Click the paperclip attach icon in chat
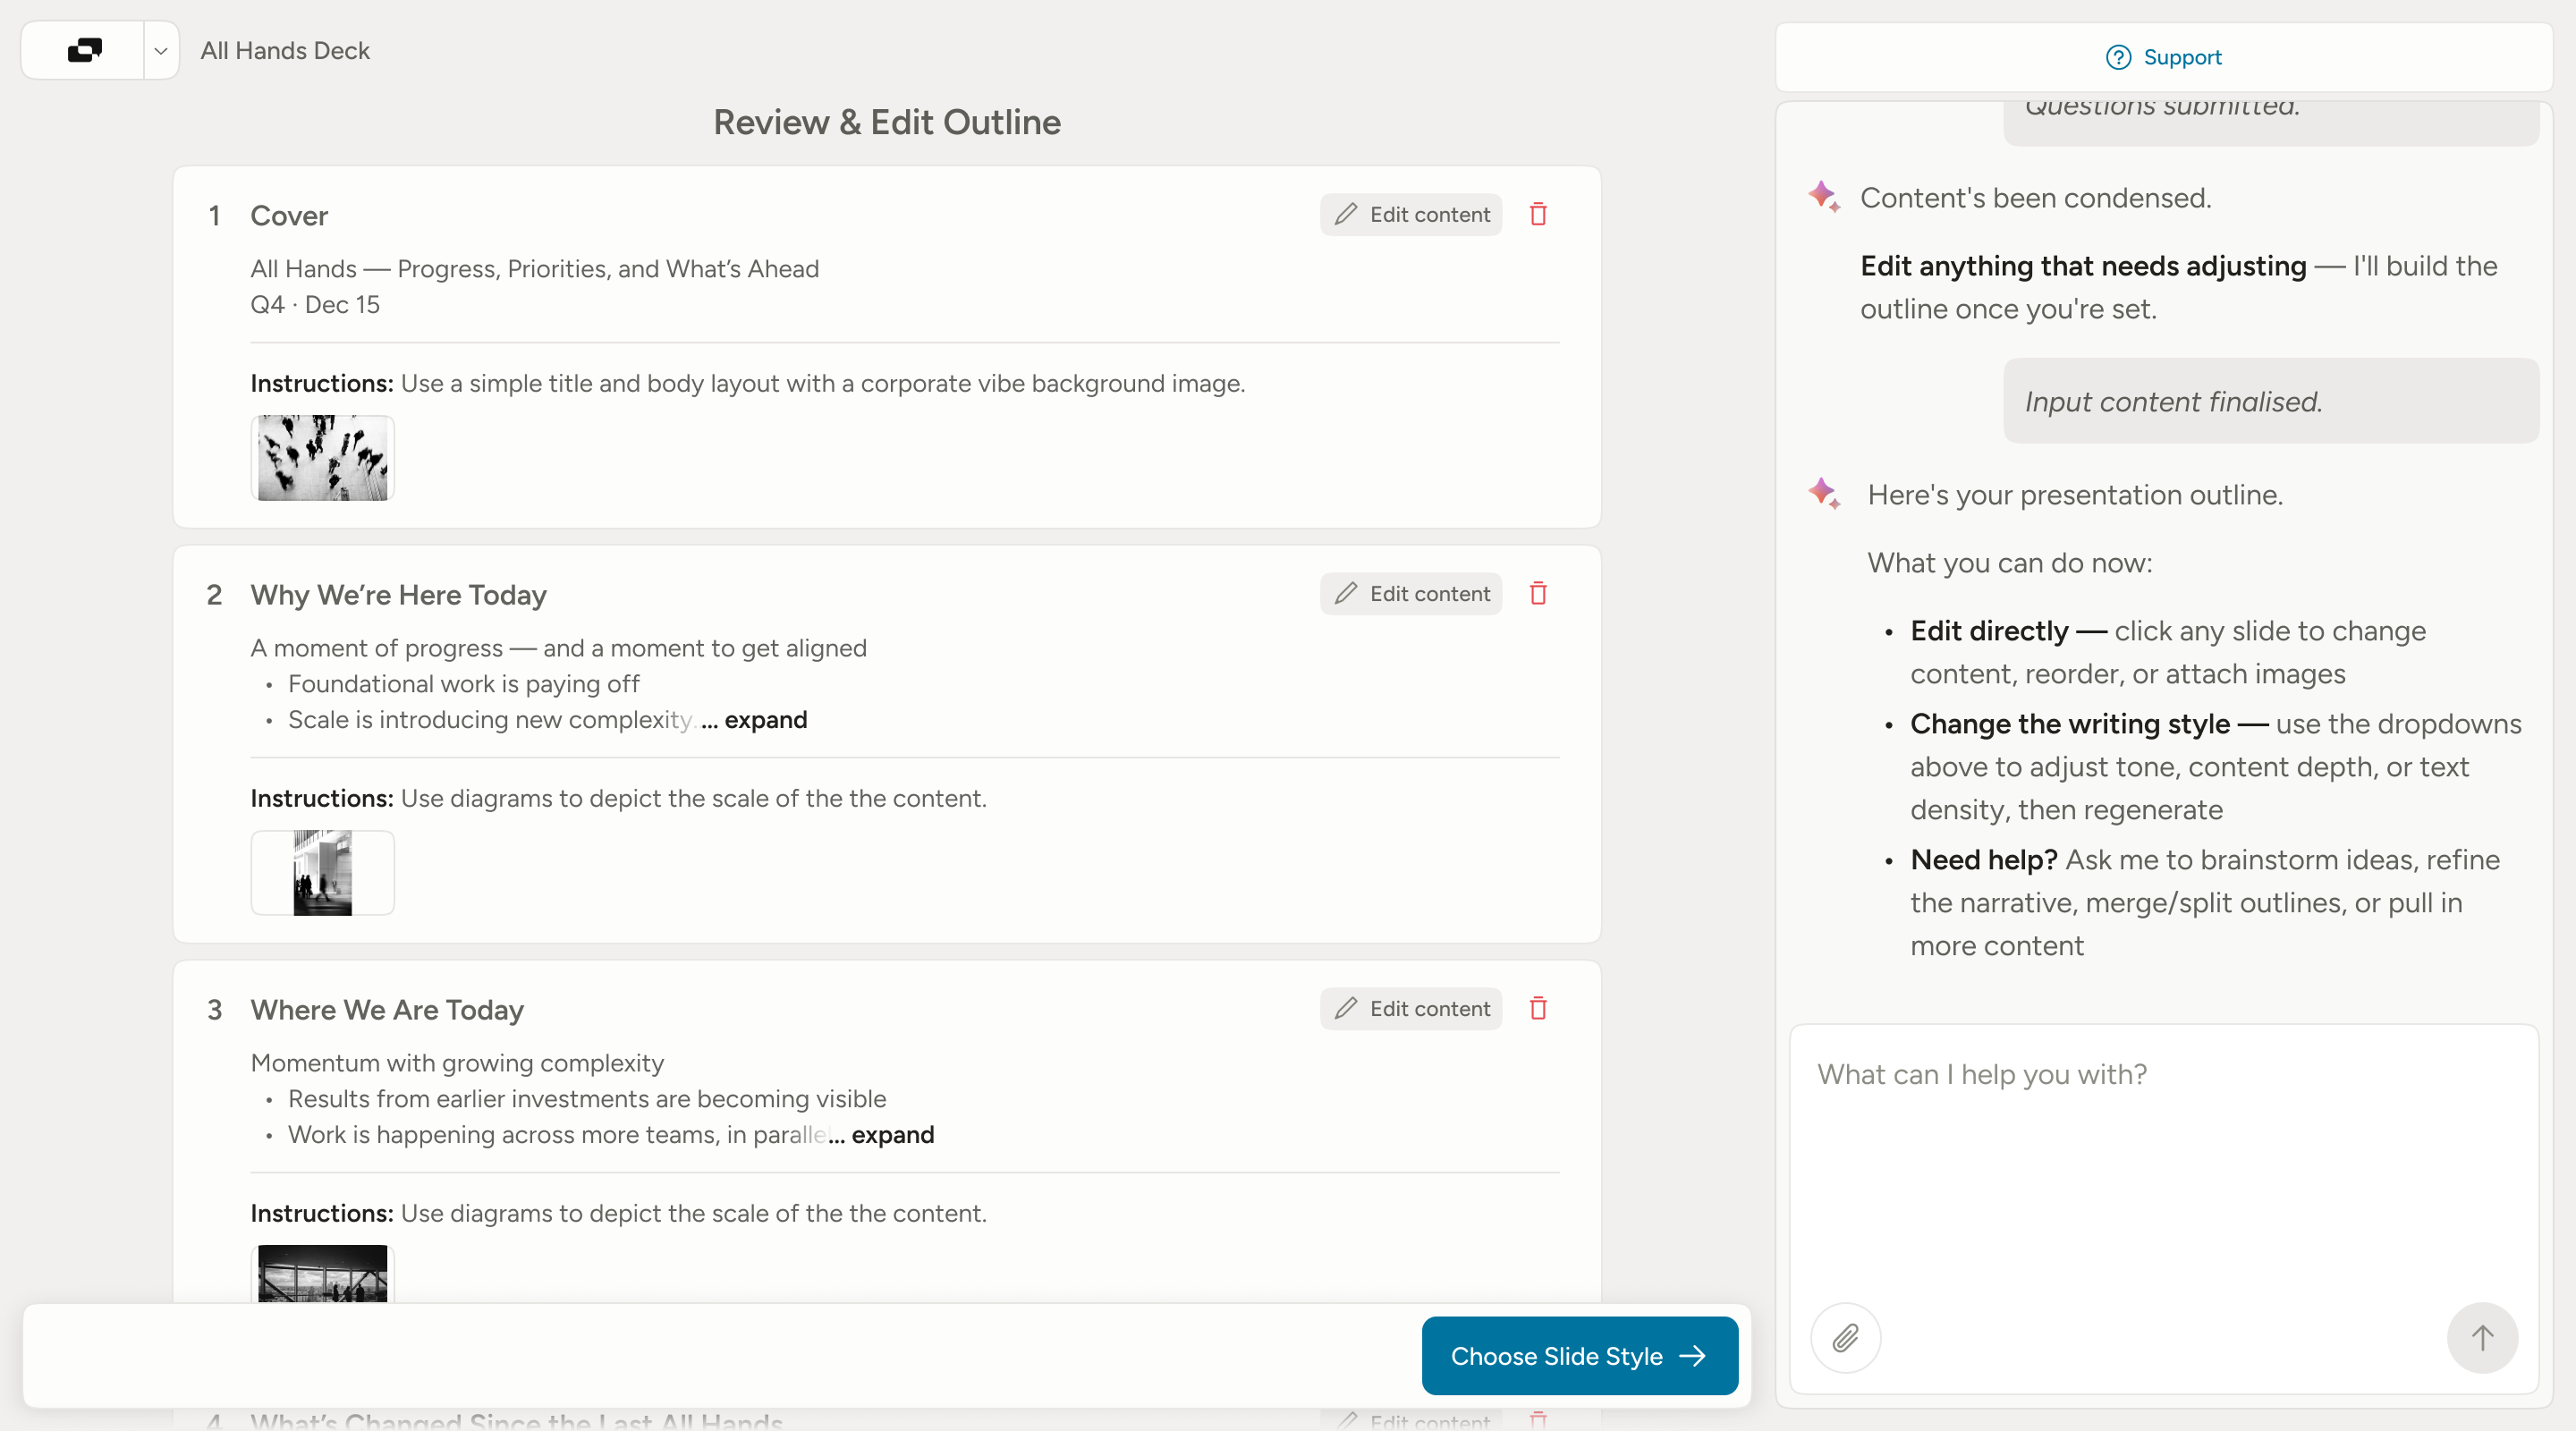Image resolution: width=2576 pixels, height=1431 pixels. click(x=1845, y=1337)
